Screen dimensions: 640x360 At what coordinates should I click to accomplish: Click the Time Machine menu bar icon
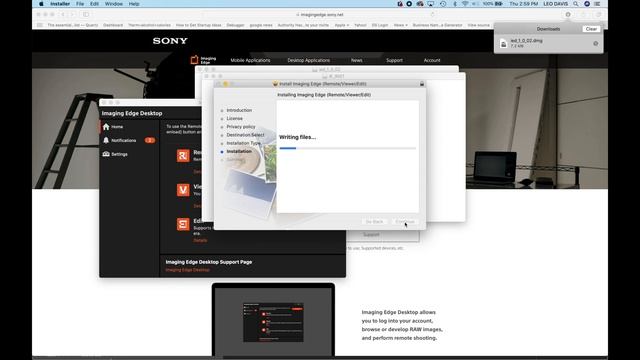point(443,4)
